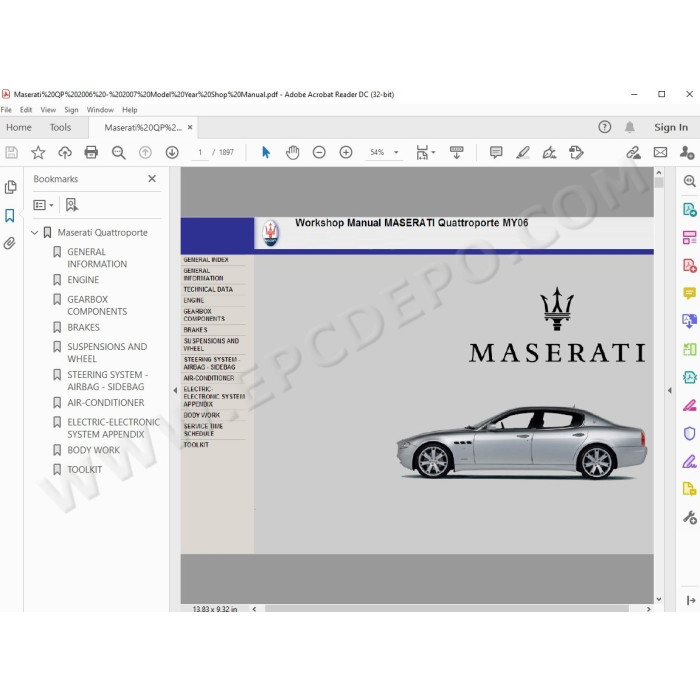Open the bookmark options dropdown

(43, 205)
